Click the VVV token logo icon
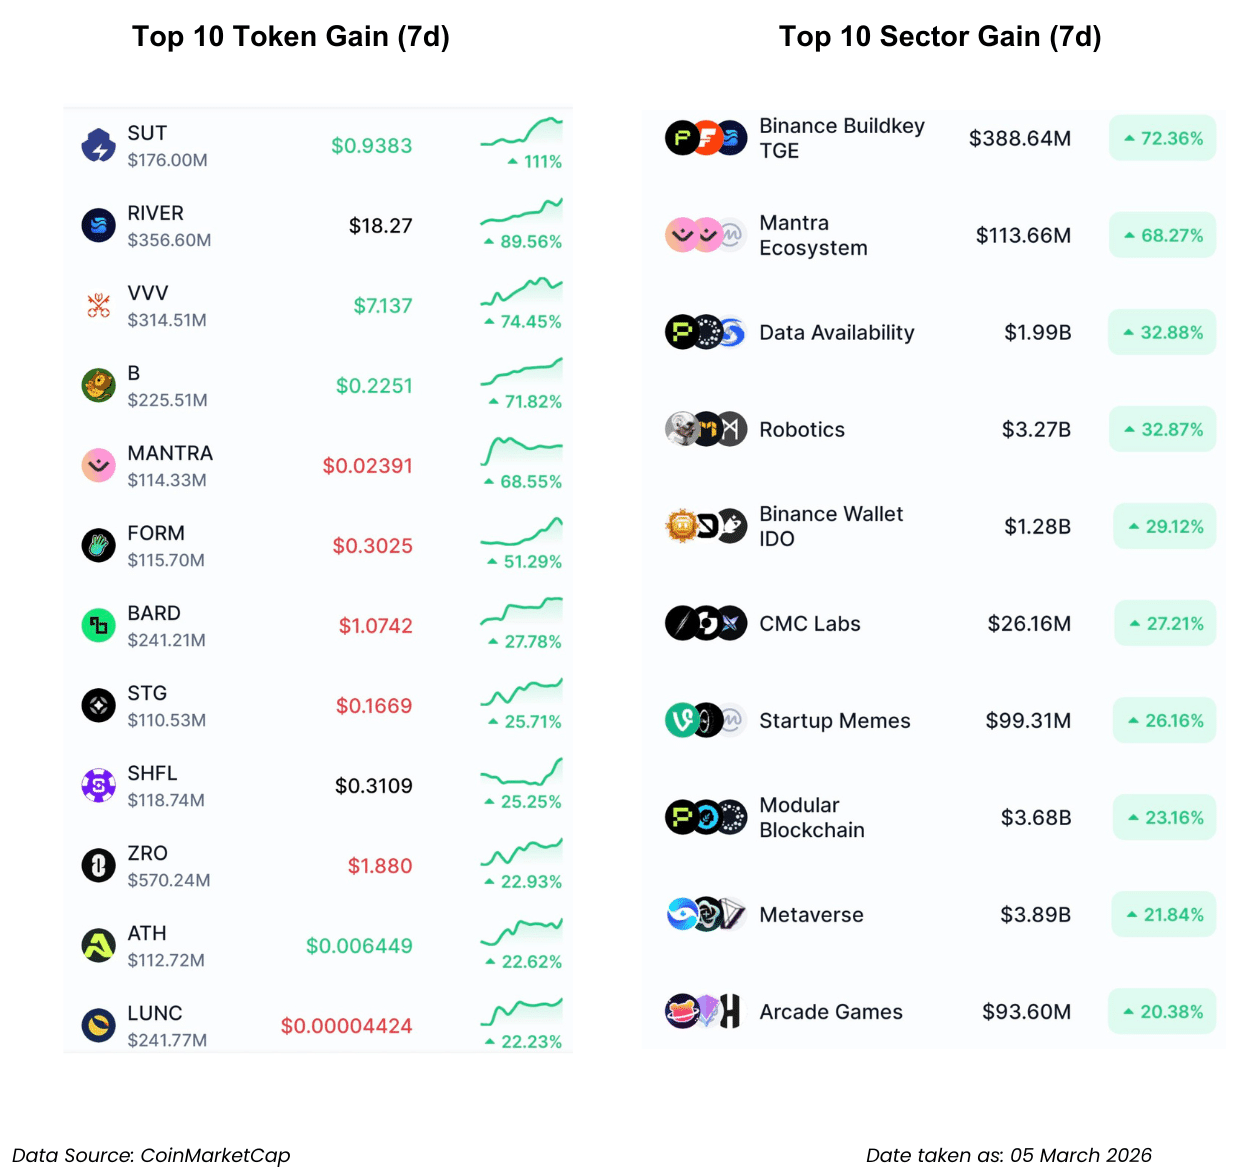Viewport: 1239px width, 1172px height. coord(98,306)
